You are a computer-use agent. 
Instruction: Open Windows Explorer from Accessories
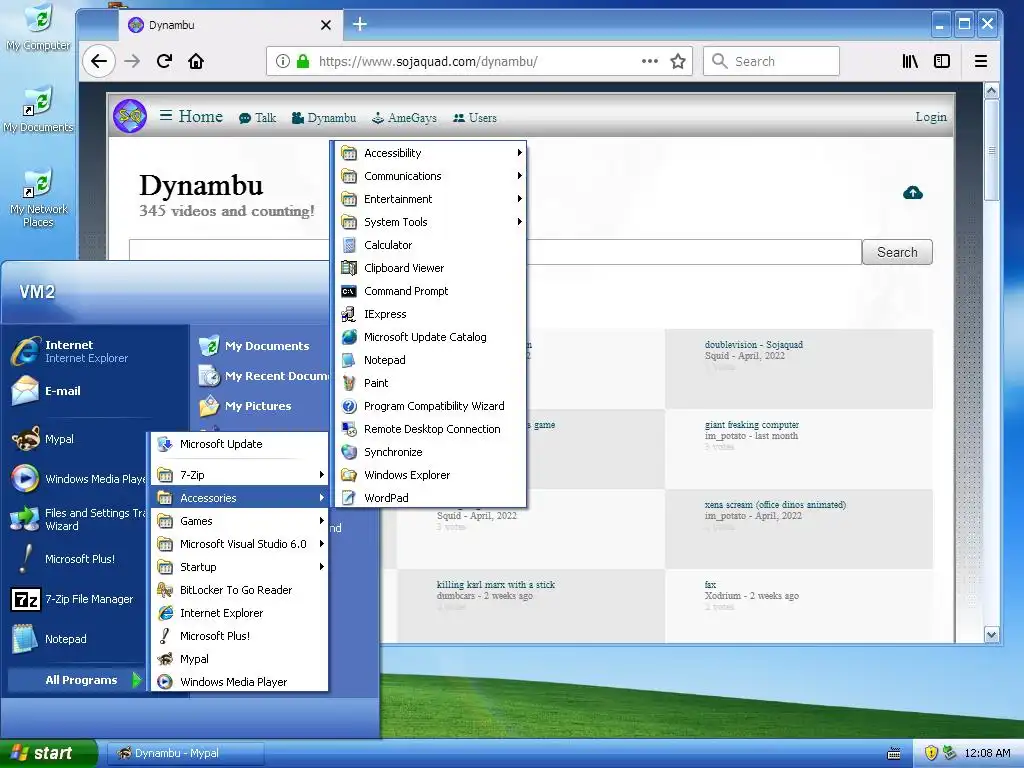coord(430,475)
